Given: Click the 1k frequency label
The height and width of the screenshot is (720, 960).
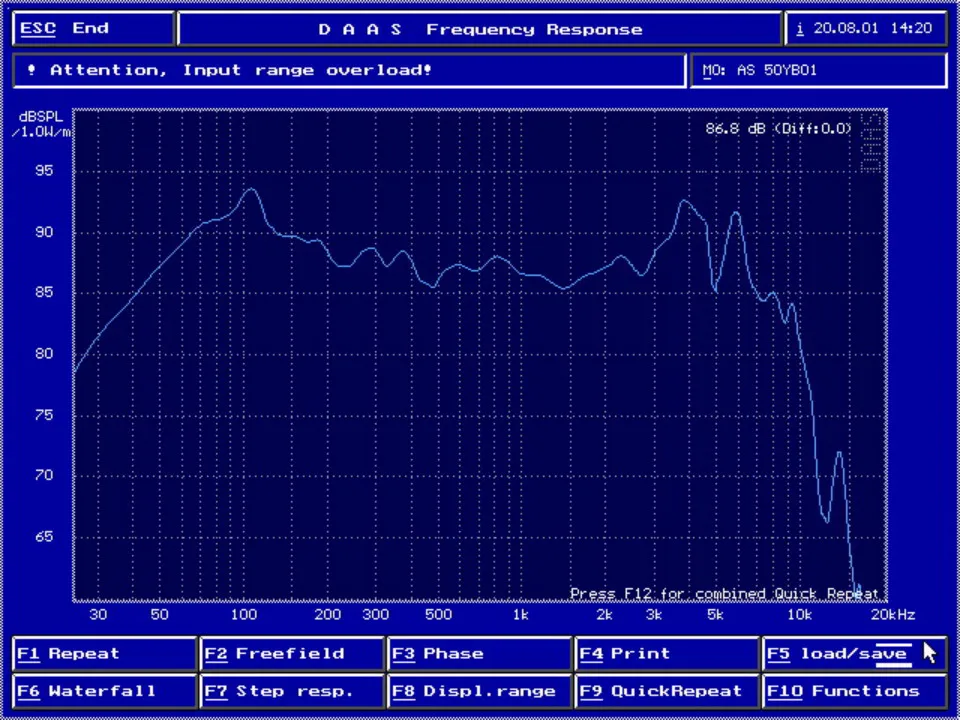Looking at the screenshot, I should tap(520, 615).
